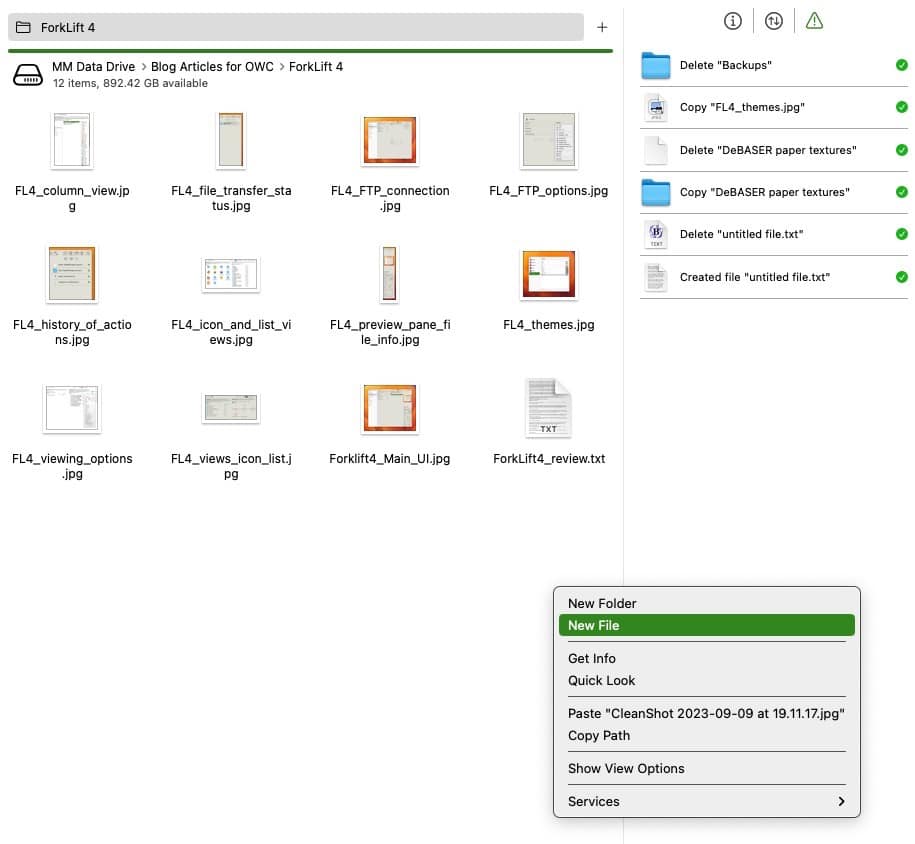Select the ForkLift4_review.txt file
The image size is (915, 844).
[x=548, y=408]
